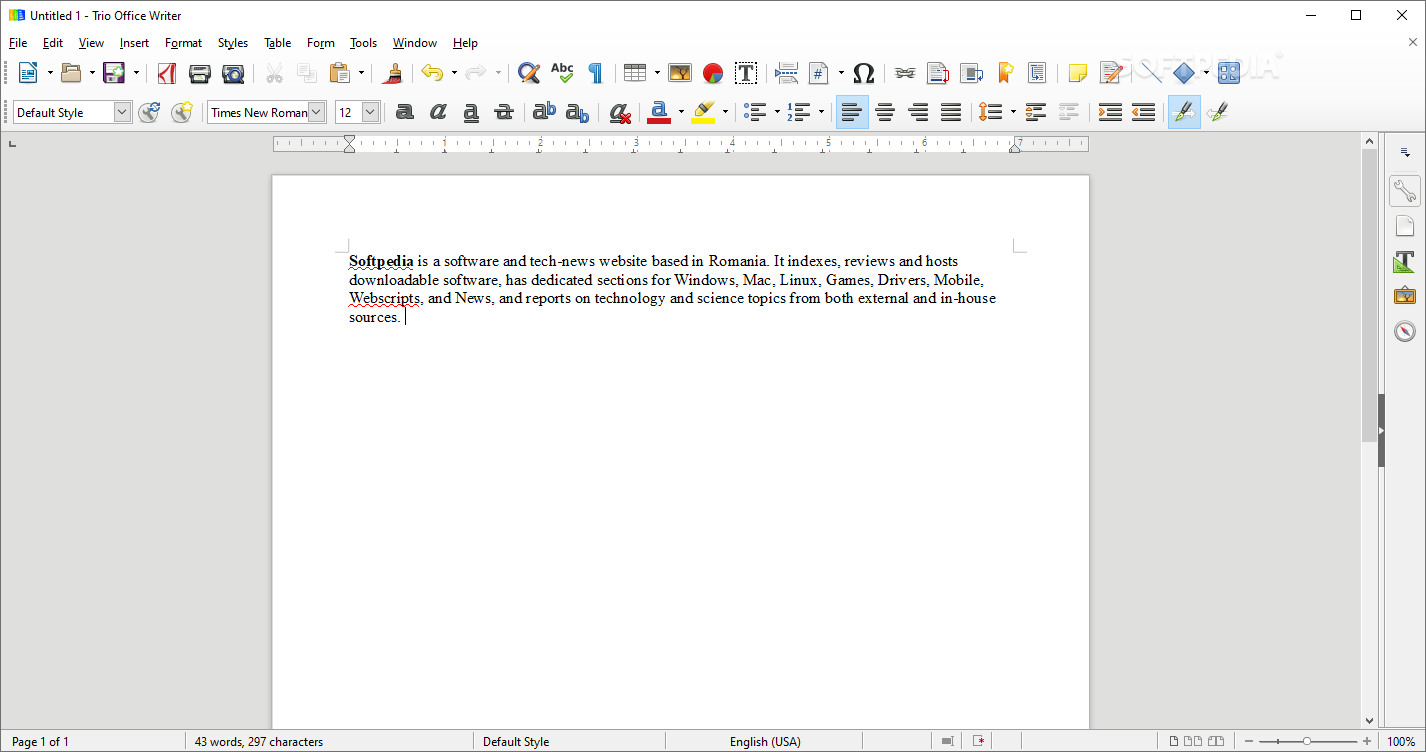Clear direct formatting
The image size is (1426, 752).
tap(620, 112)
